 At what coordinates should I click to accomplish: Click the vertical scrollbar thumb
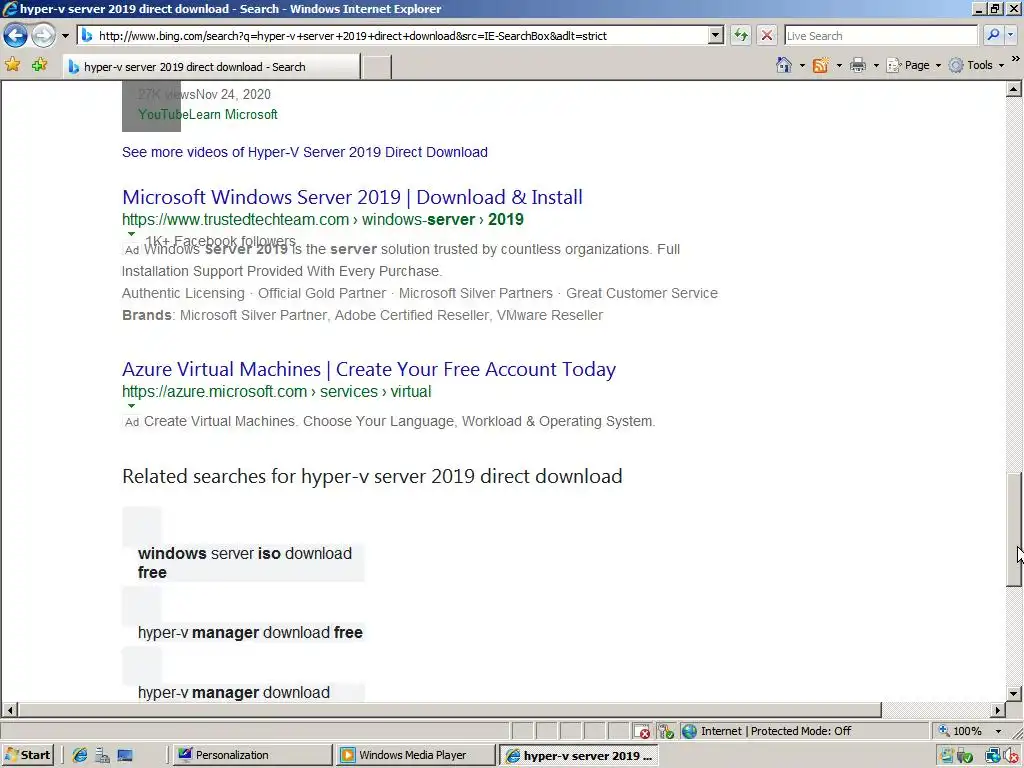pyautogui.click(x=1014, y=530)
